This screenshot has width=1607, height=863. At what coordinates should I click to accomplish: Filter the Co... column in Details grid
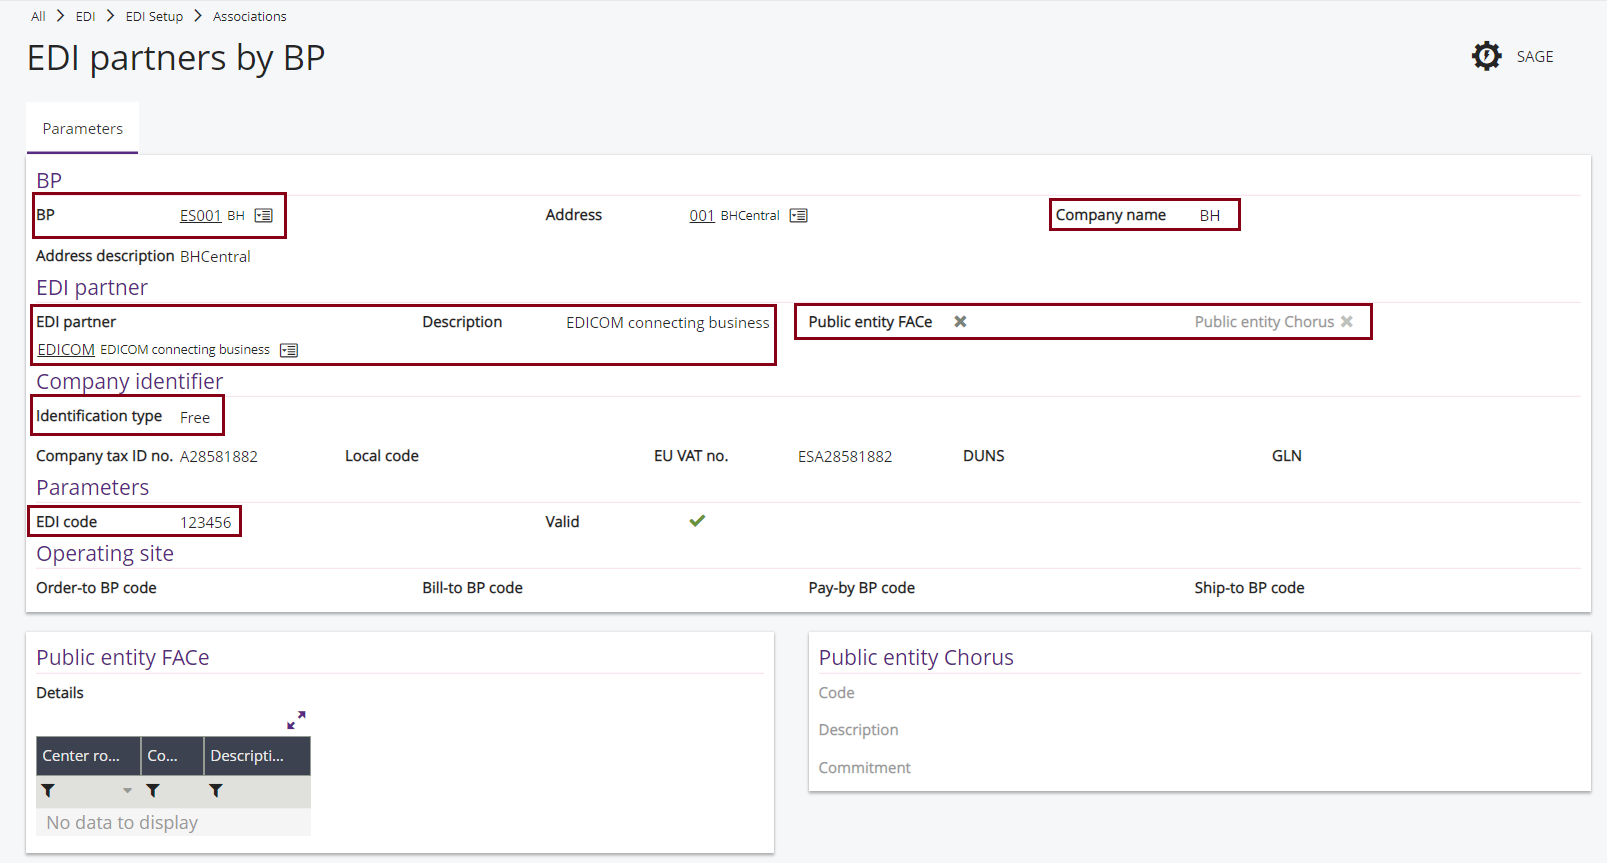(x=153, y=791)
